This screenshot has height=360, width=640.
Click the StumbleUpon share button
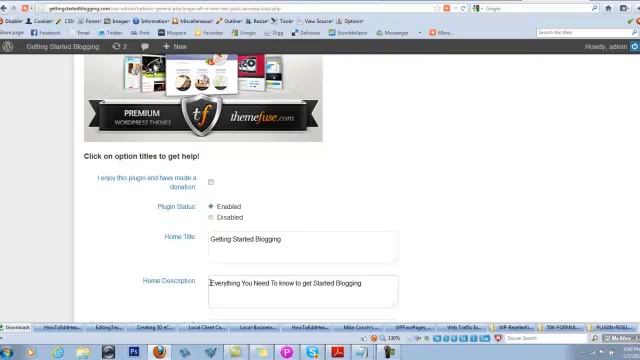[348, 33]
